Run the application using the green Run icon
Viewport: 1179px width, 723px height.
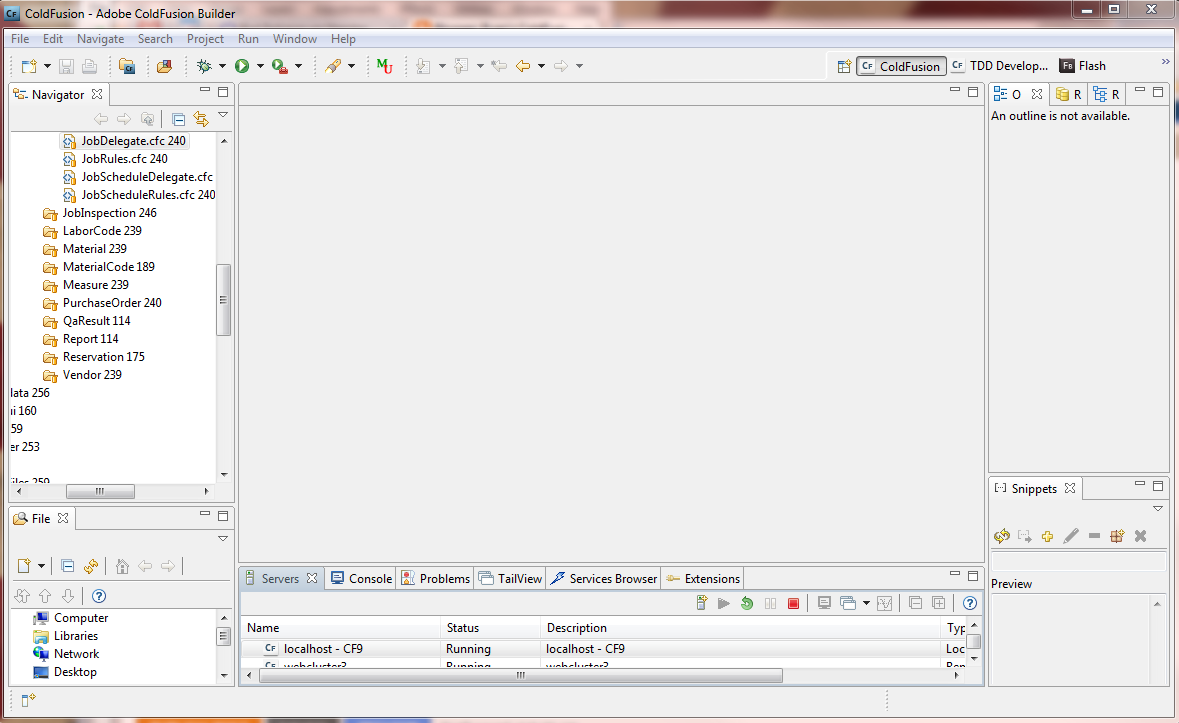point(243,65)
